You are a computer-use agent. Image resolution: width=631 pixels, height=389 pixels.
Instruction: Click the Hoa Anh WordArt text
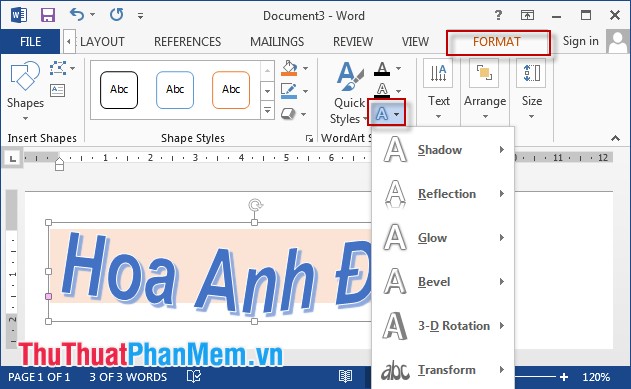tap(217, 274)
